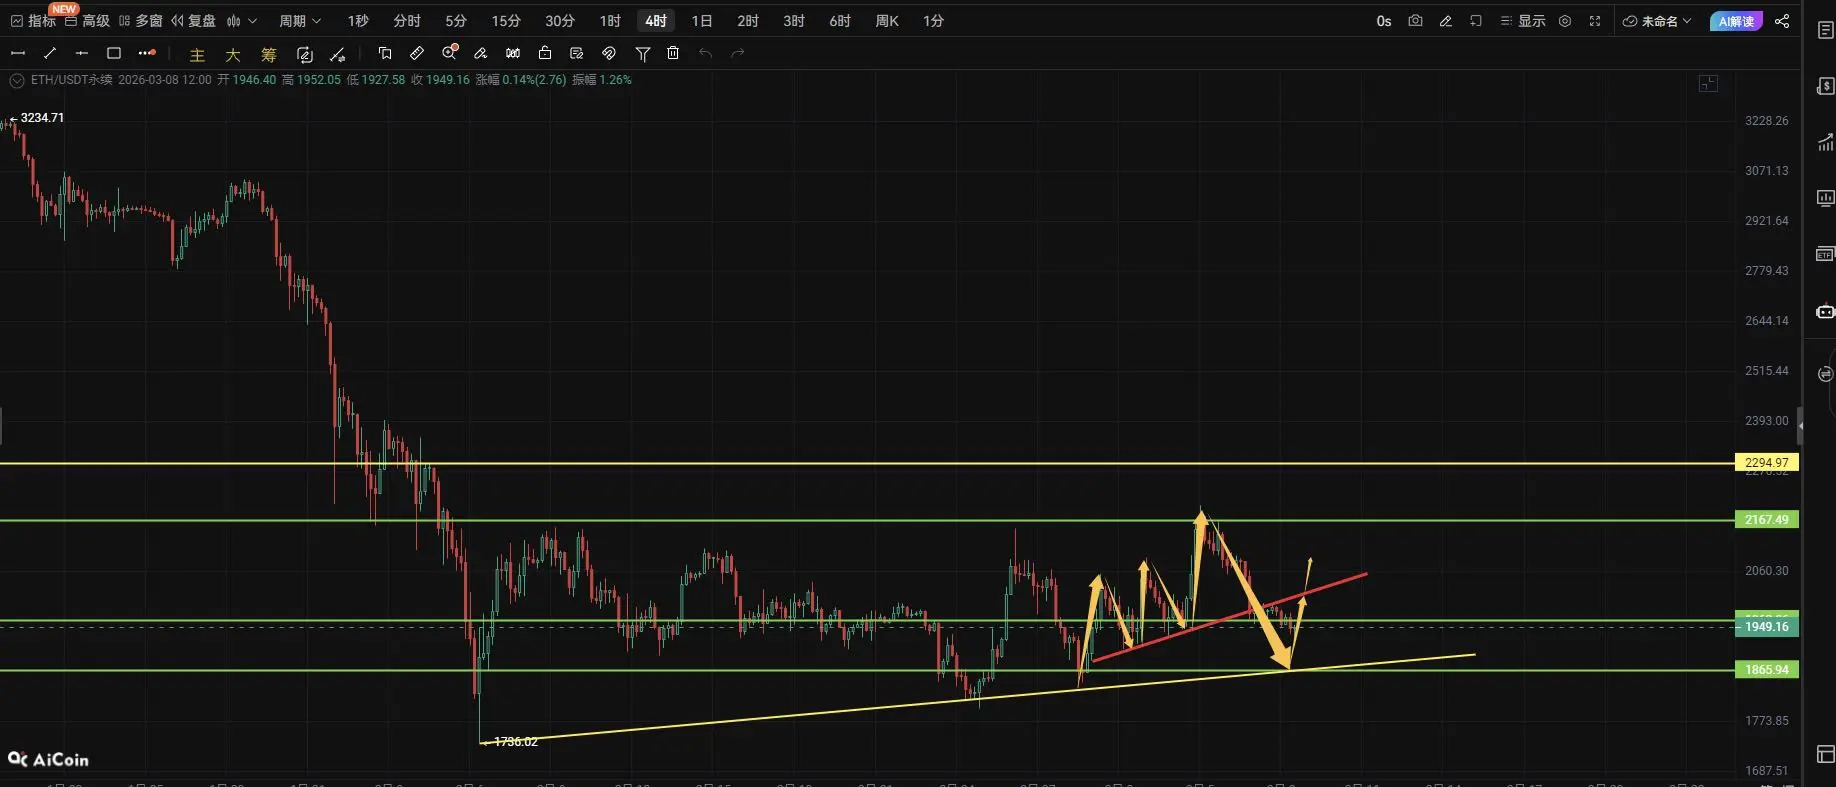Click the green 2167.49 price label

tap(1766, 519)
